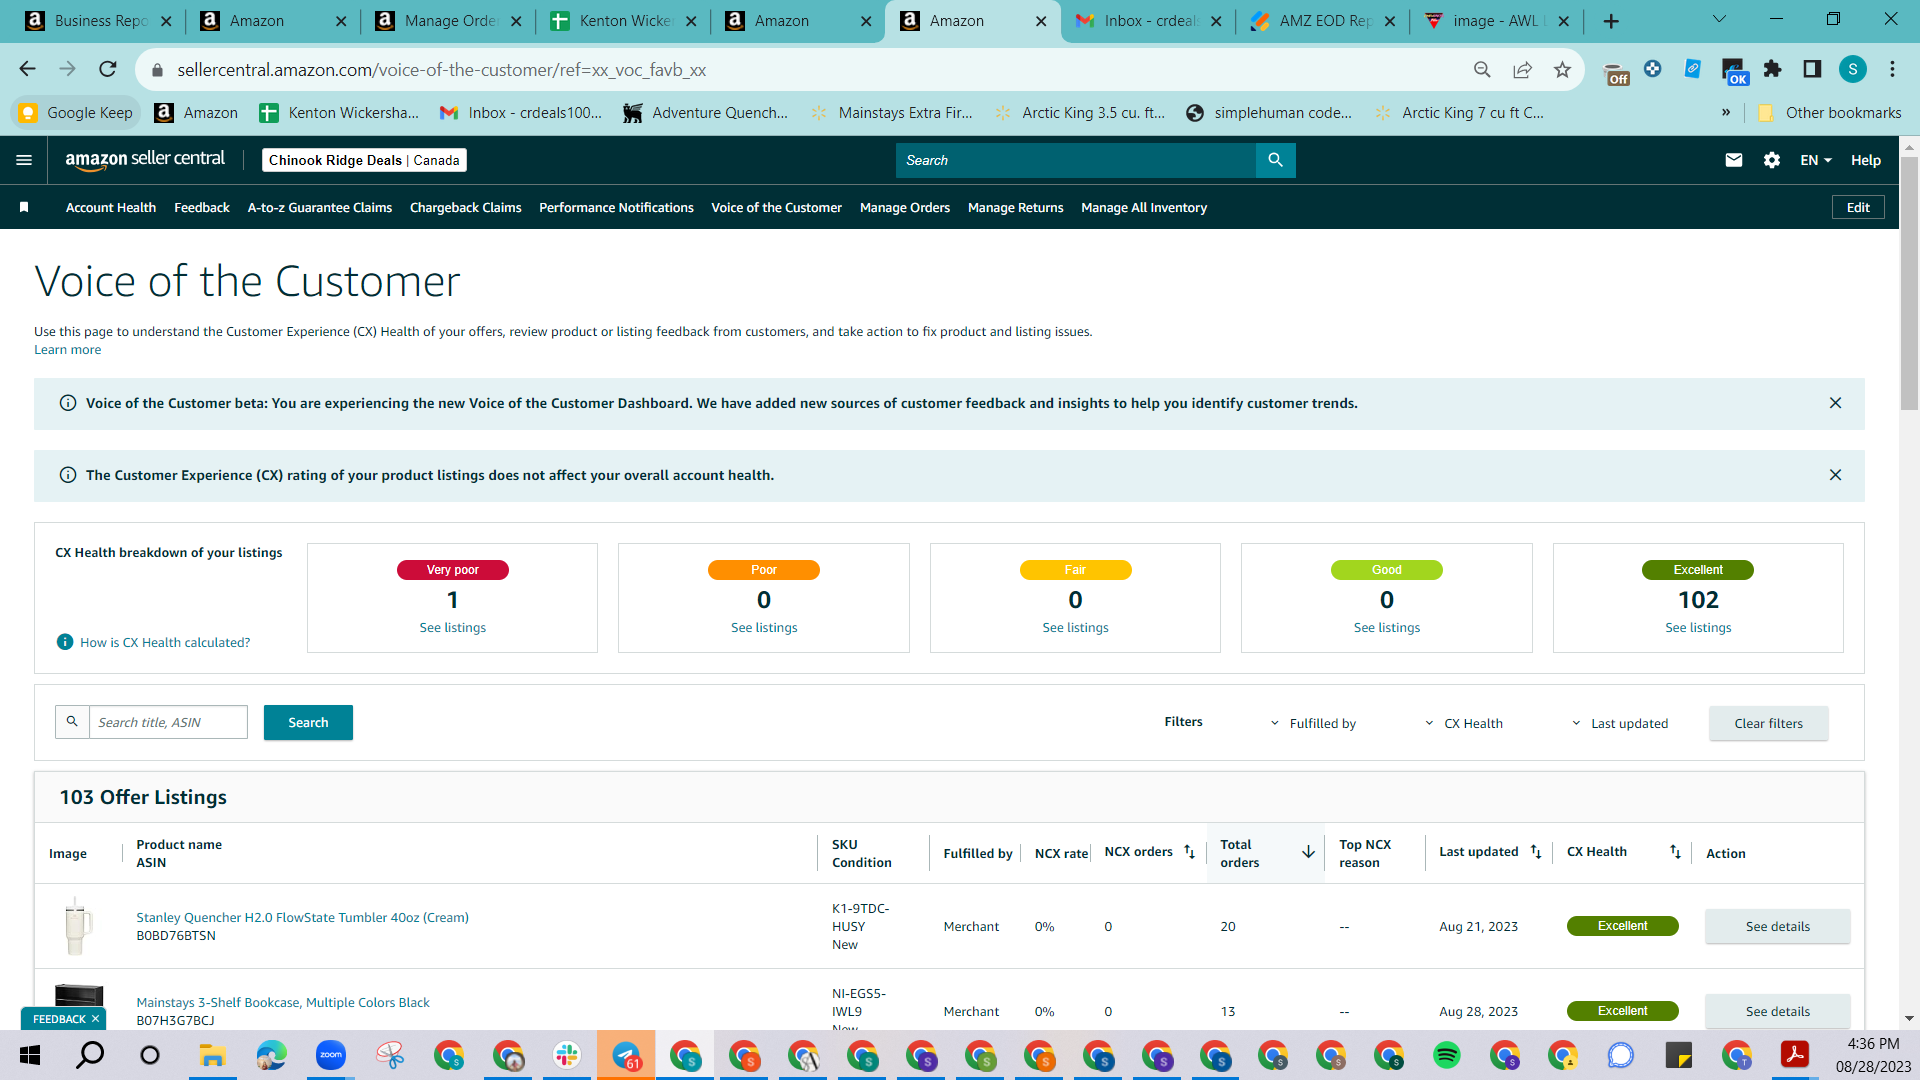
Task: Sort by Total orders descending arrow
Action: click(x=1308, y=852)
